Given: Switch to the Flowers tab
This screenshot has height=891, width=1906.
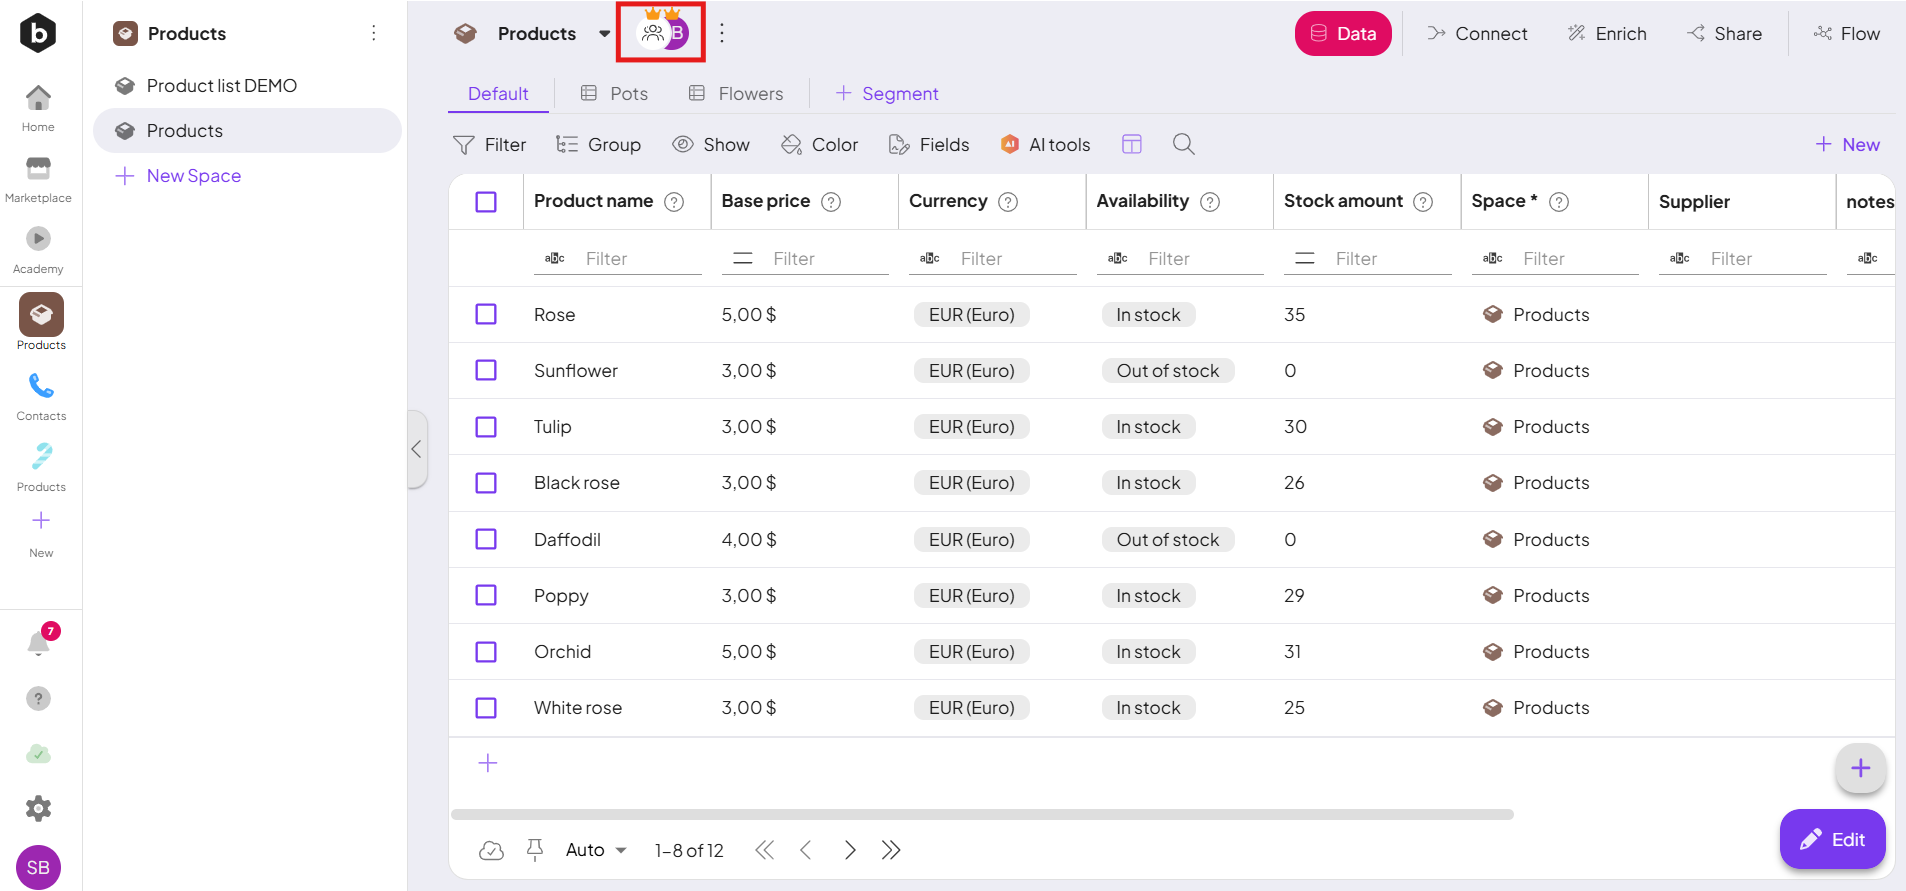Looking at the screenshot, I should (x=736, y=93).
